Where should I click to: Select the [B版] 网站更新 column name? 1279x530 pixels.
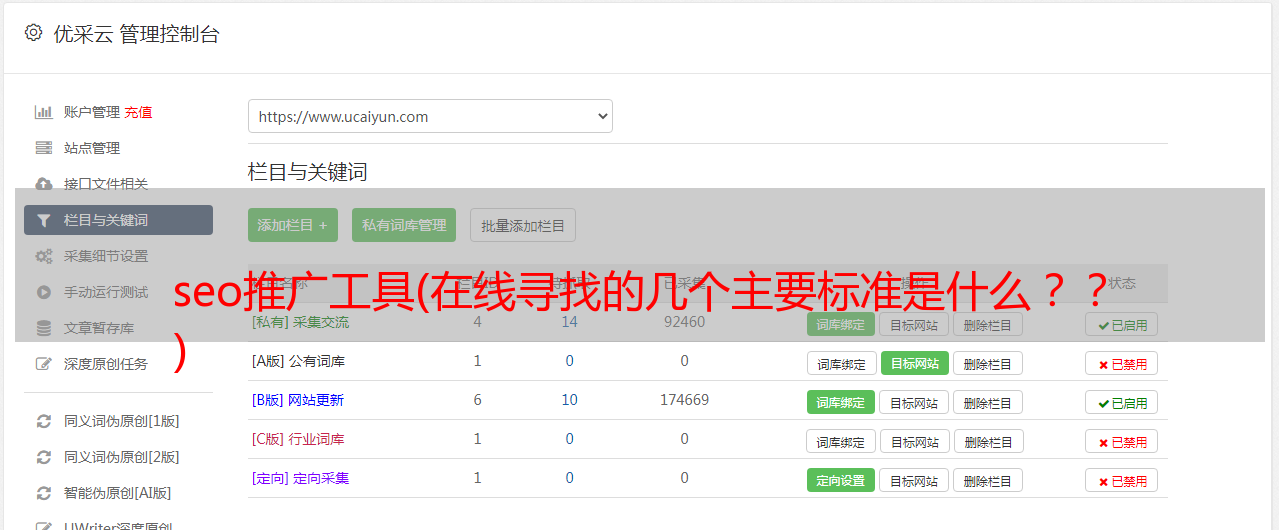[298, 400]
